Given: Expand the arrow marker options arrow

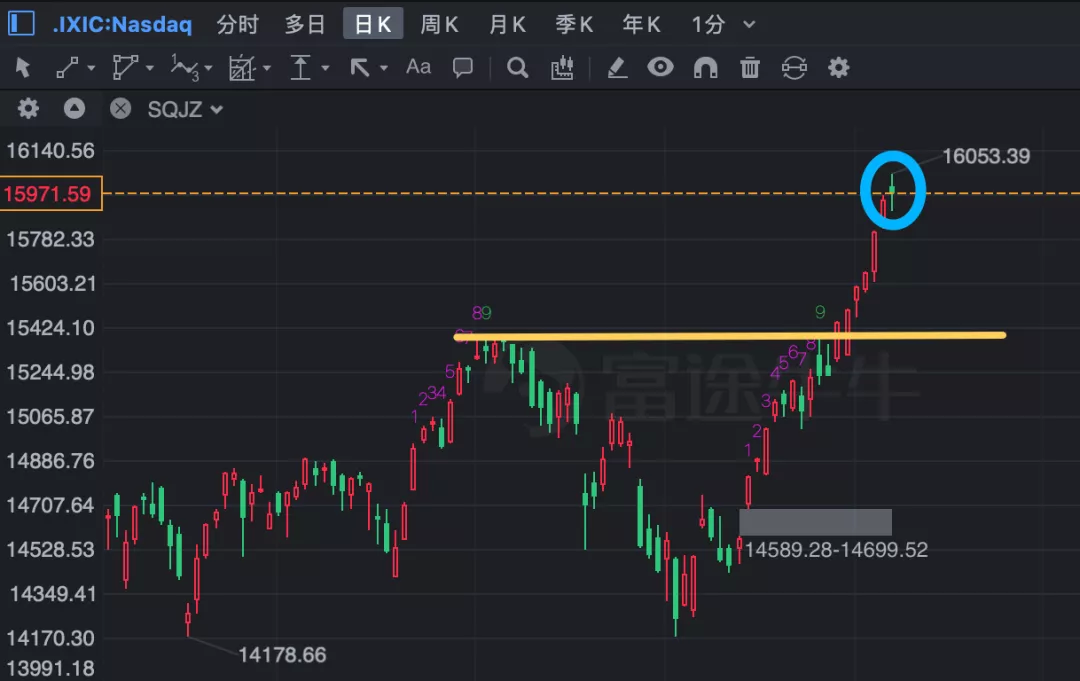Looking at the screenshot, I should 384,68.
